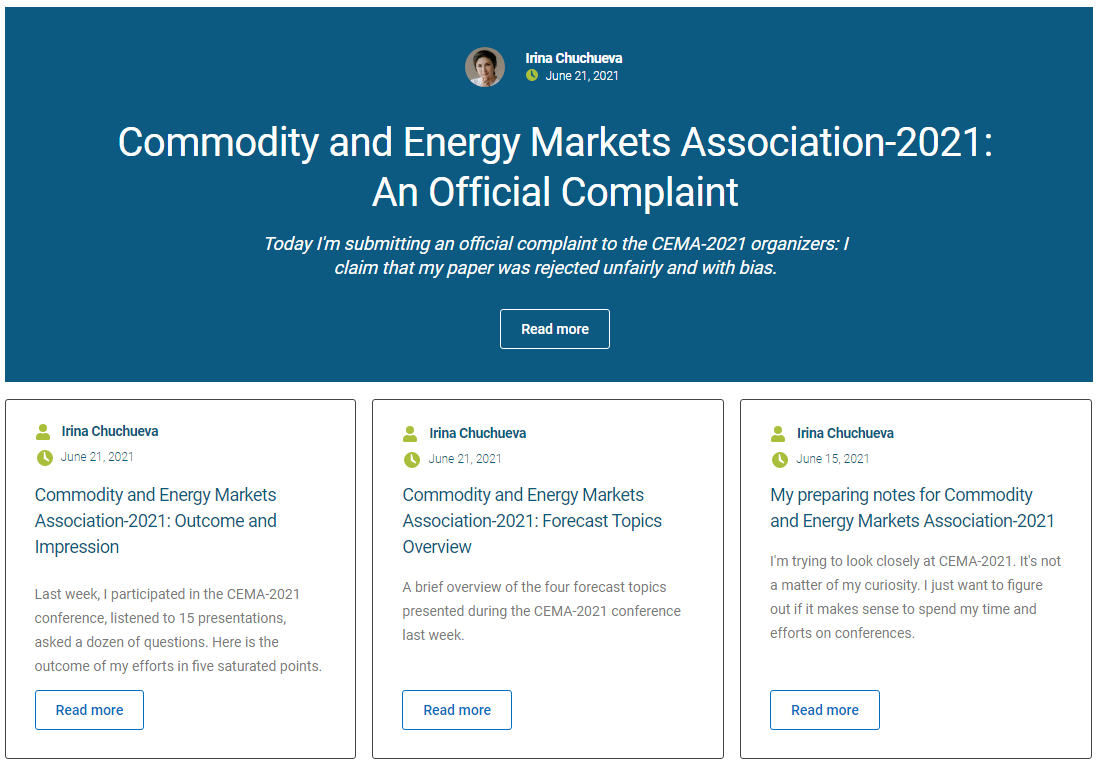1103x770 pixels.
Task: Click the clock icon in the Forecast Topics Overview card
Action: click(x=412, y=460)
